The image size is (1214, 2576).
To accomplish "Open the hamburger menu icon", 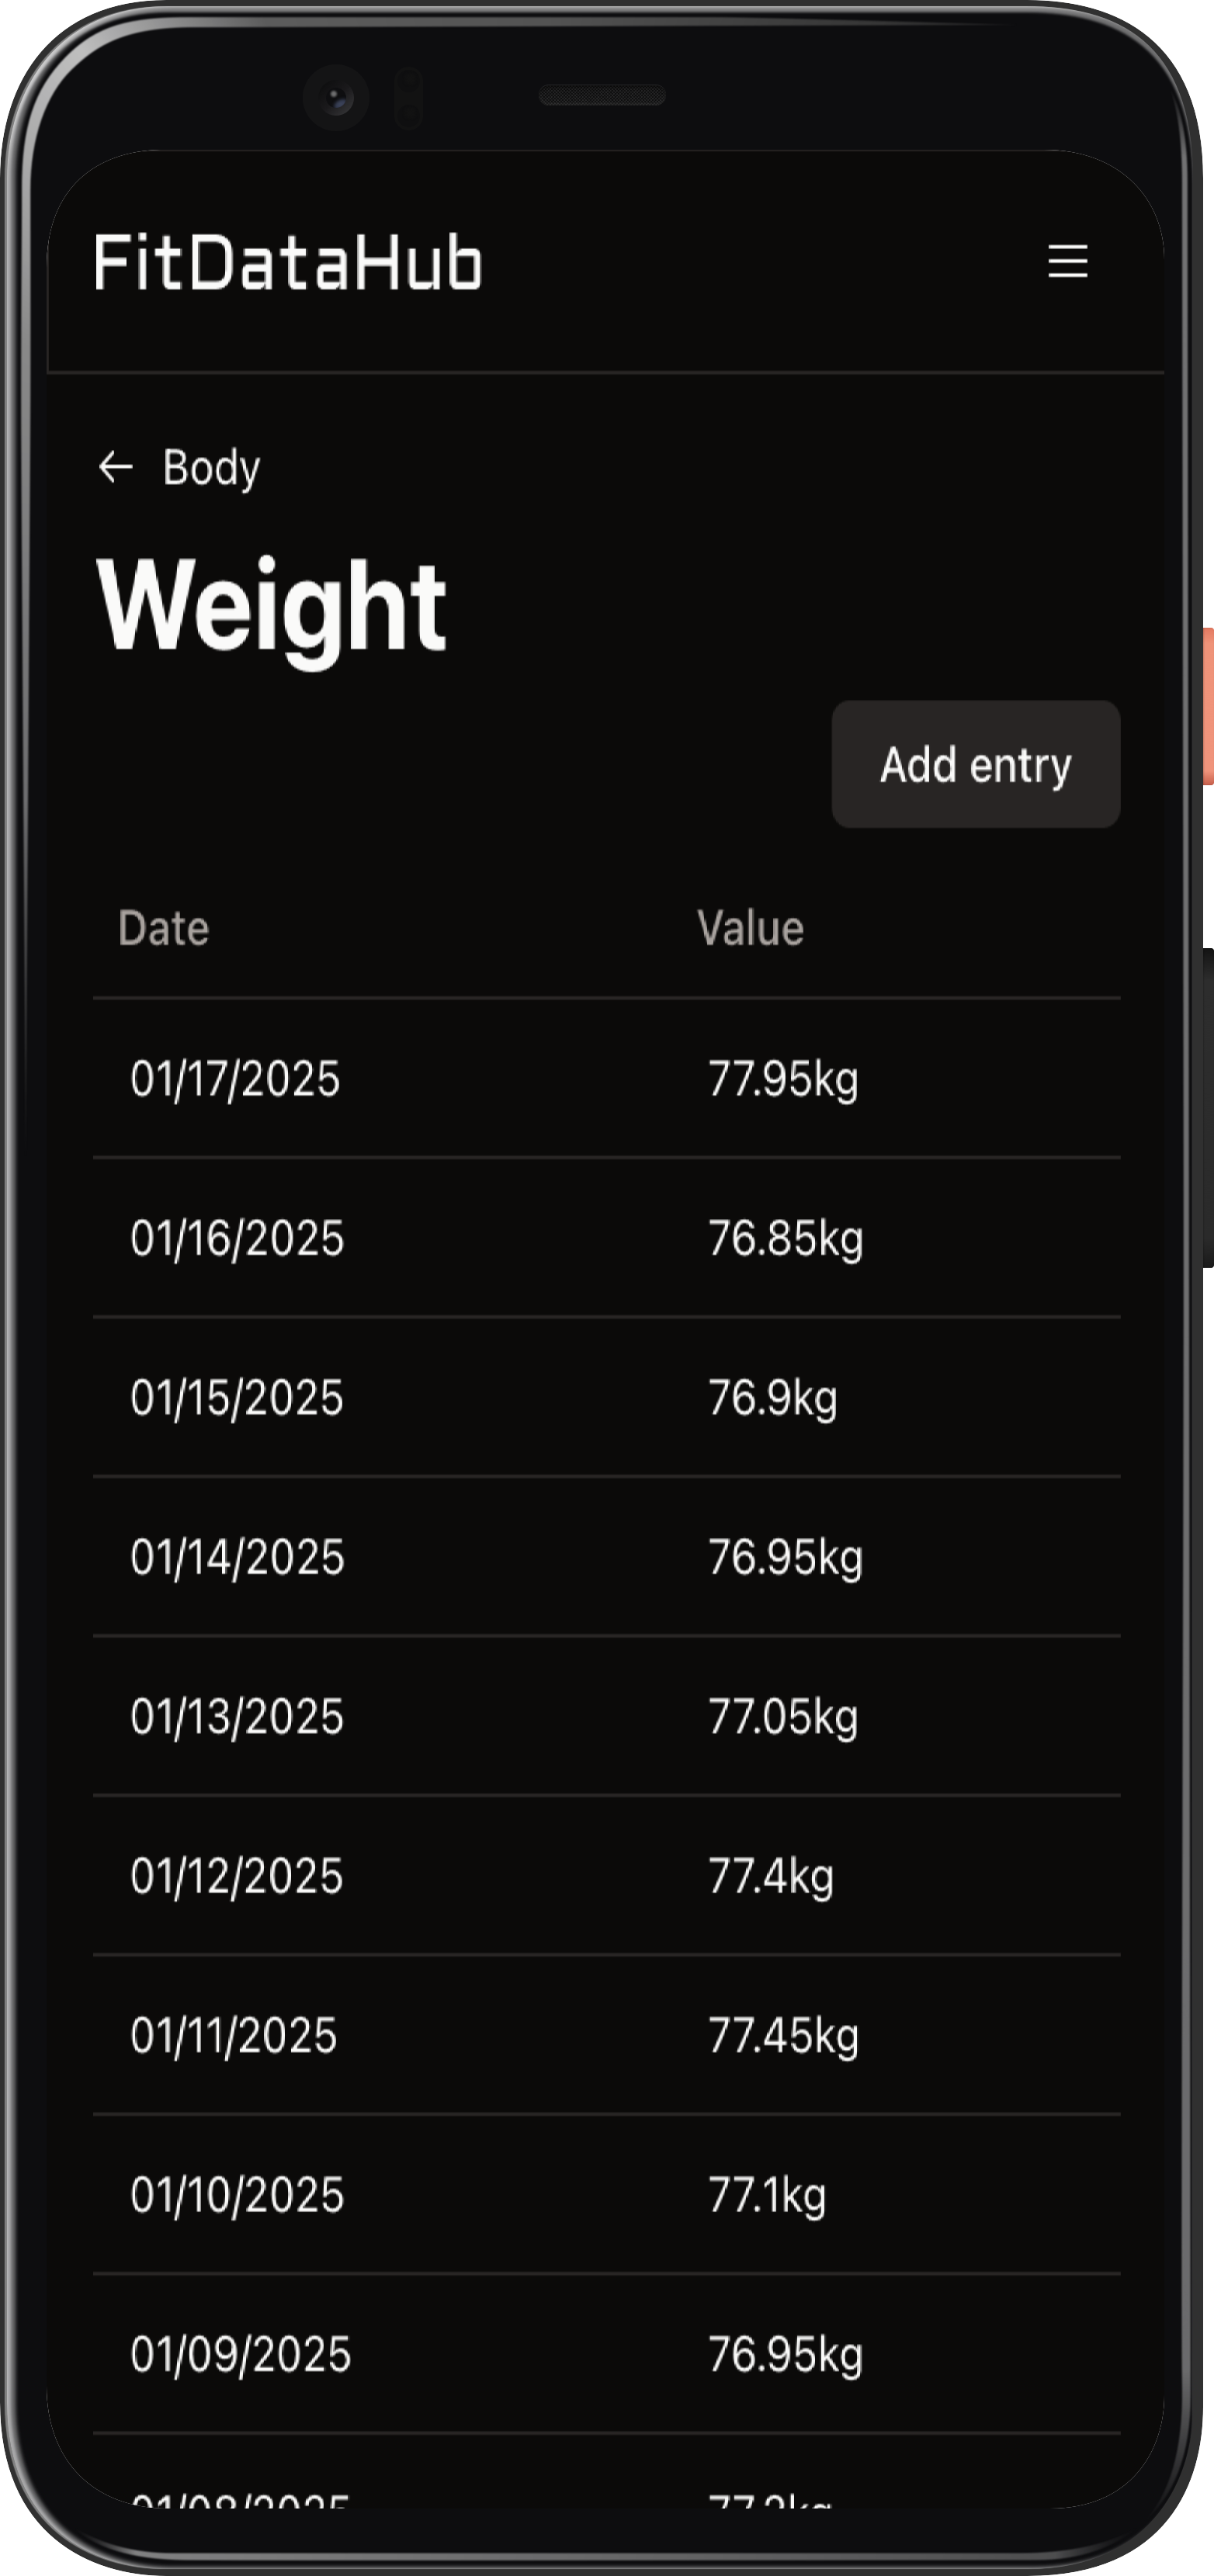I will click(1067, 262).
